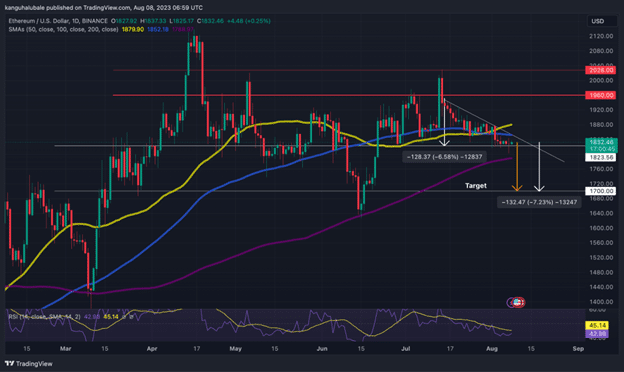Click the Target text annotation
This screenshot has width=624, height=372.
[476, 185]
